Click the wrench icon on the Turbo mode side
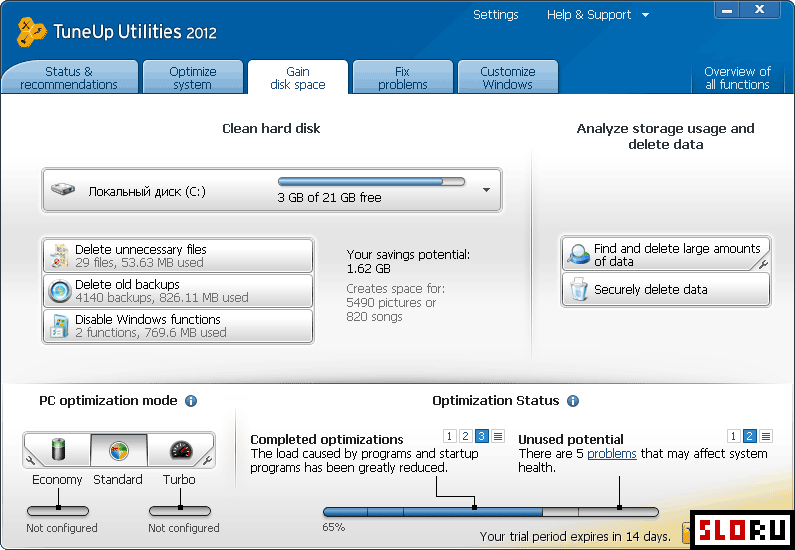The image size is (795, 550). tap(207, 461)
